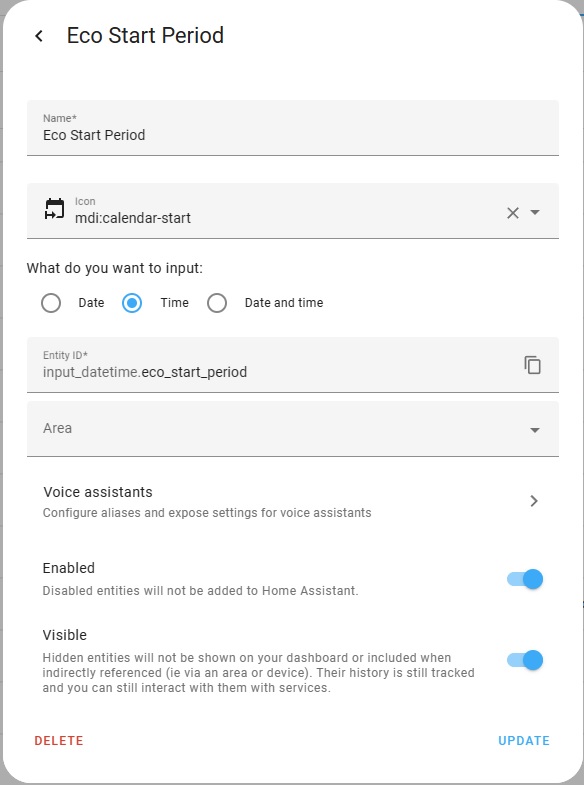Click the Eco Start Period dialog title
The width and height of the screenshot is (584, 785).
coord(145,36)
